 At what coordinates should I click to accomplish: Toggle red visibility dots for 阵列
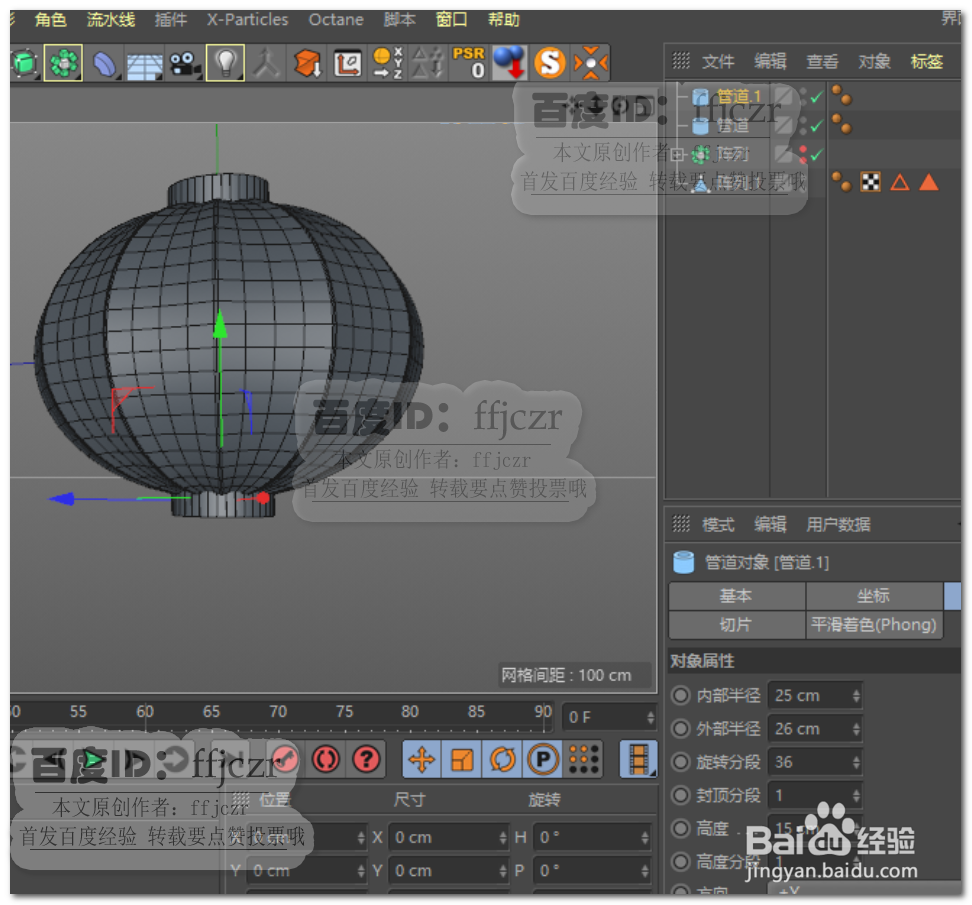(803, 153)
